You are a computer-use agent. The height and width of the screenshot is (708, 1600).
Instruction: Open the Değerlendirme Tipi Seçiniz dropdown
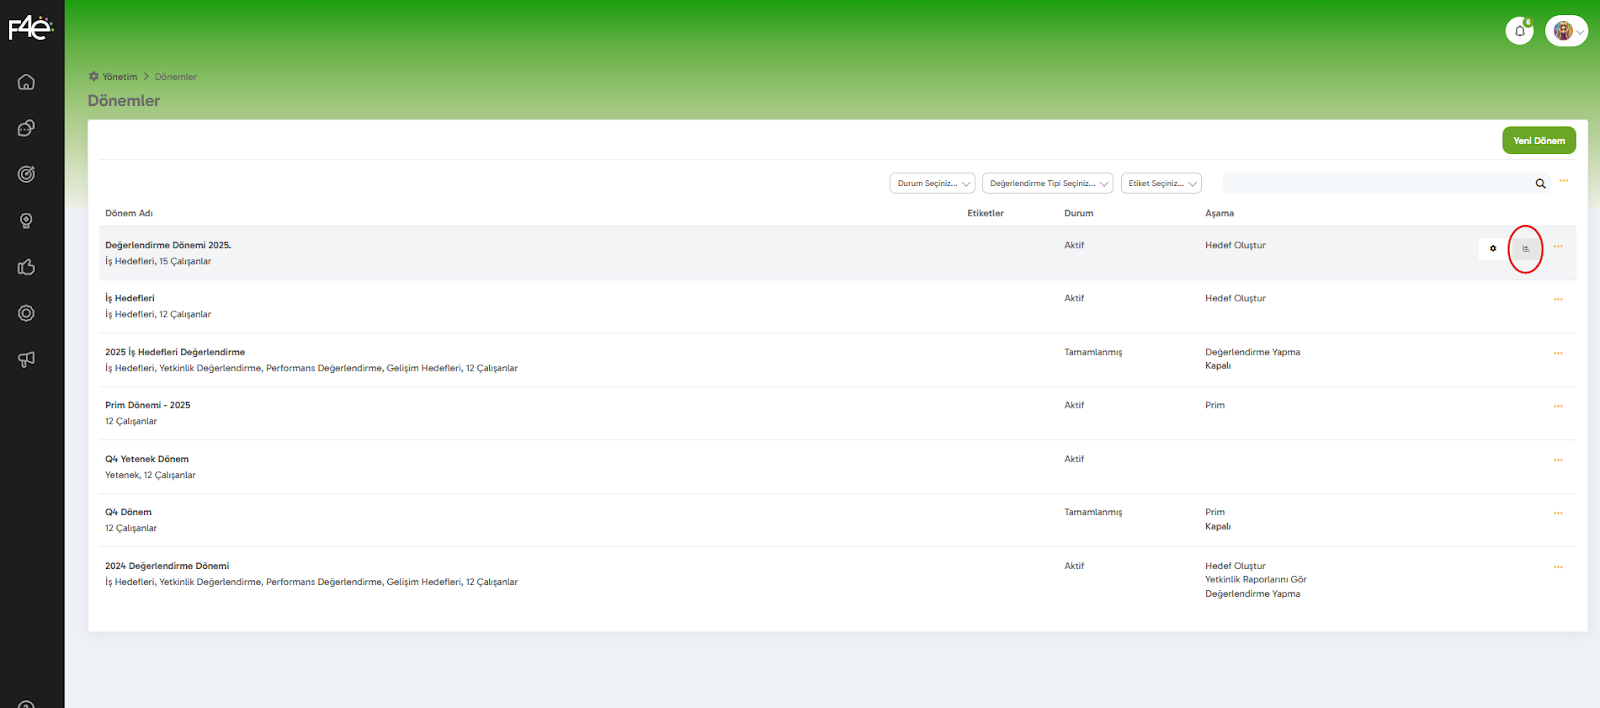pos(1047,184)
